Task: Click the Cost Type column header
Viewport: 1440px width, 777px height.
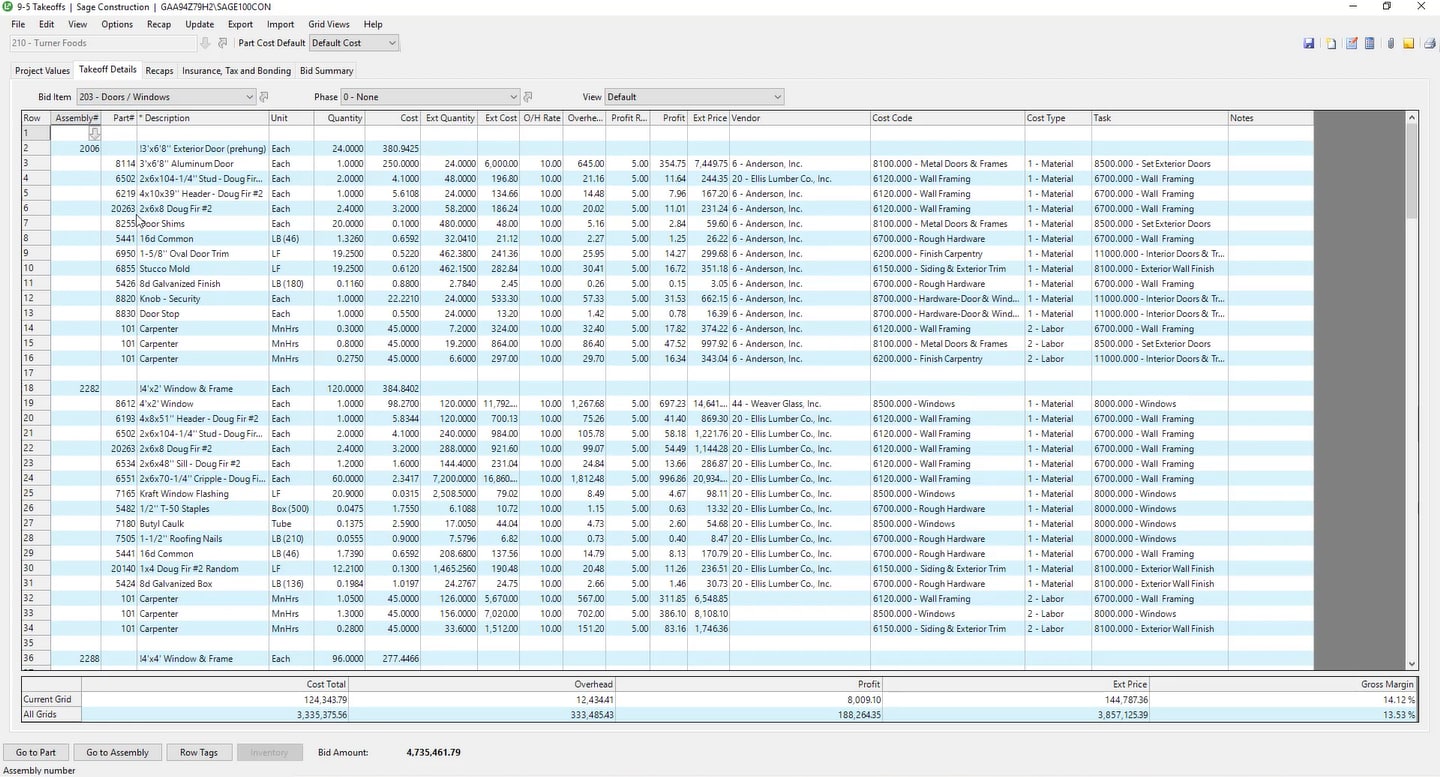Action: [1058, 118]
